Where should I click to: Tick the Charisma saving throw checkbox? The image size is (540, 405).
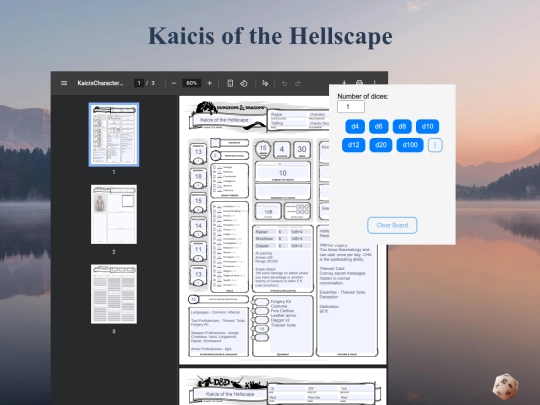214,190
